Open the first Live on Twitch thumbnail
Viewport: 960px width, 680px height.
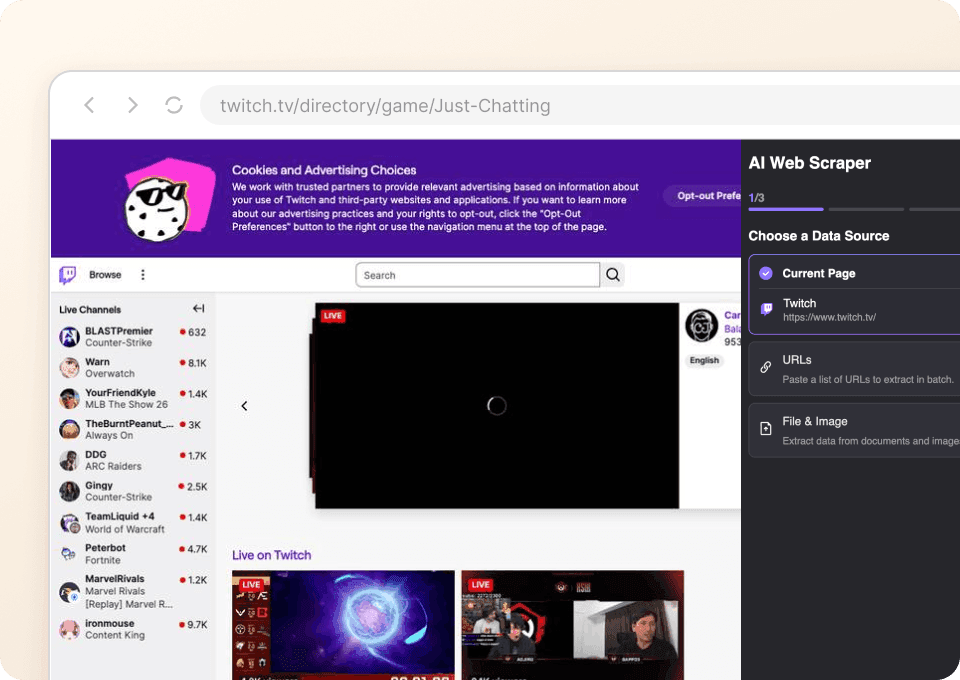click(341, 625)
